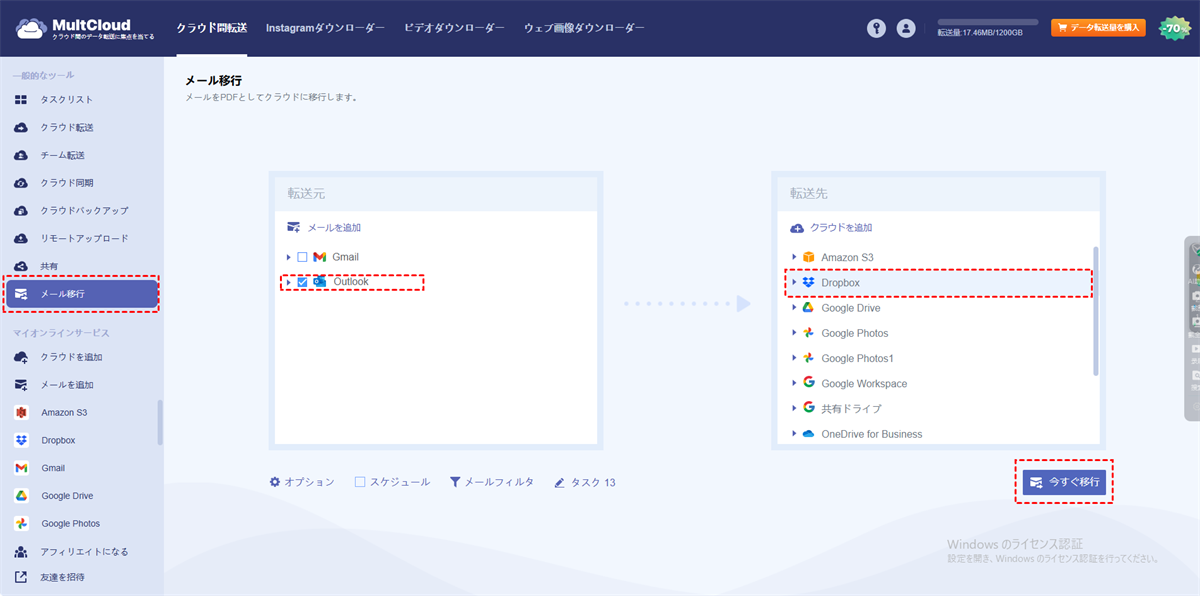
Task: Expand the Google Photos1 destination arrow
Action: (794, 358)
